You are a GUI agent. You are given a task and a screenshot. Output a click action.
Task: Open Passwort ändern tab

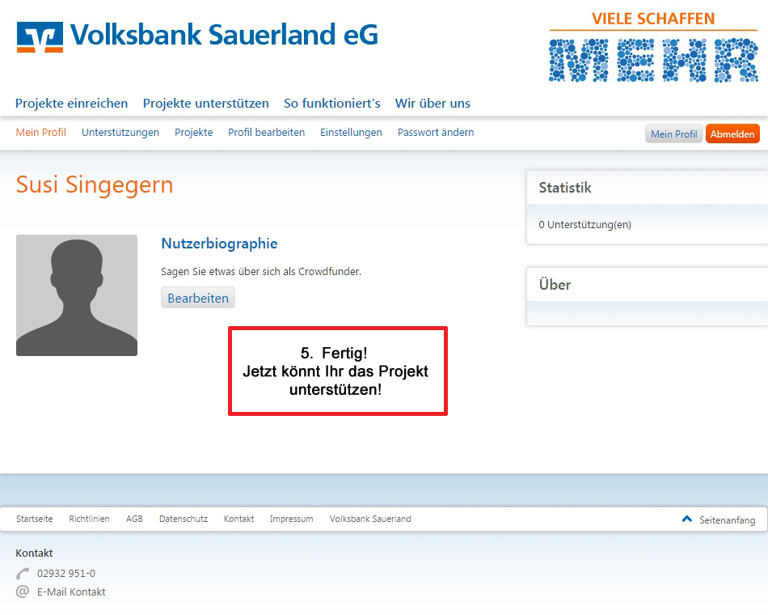click(x=435, y=133)
